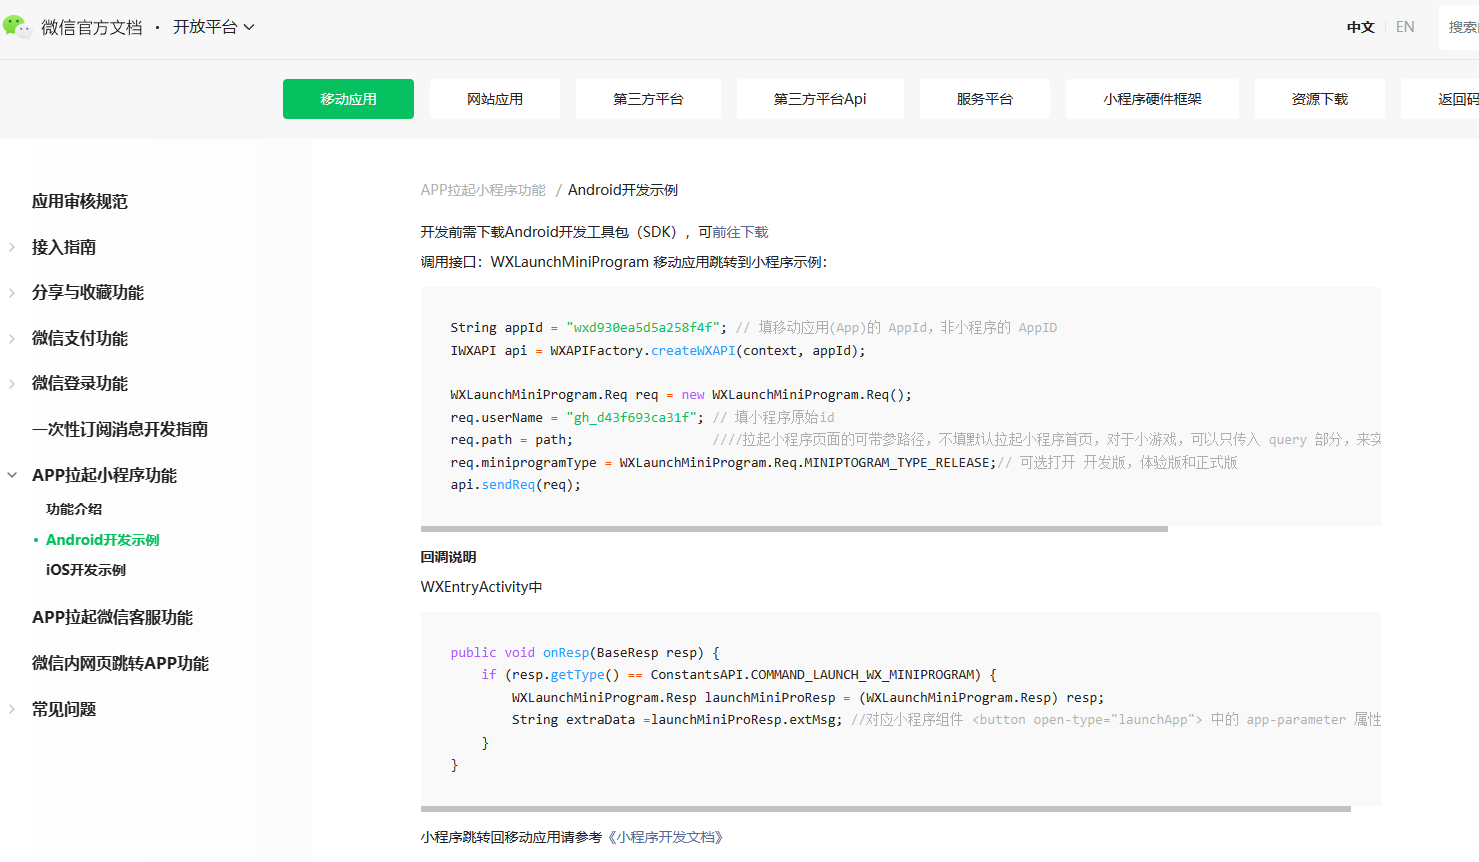Open Android开发示例 sub-page

(x=103, y=540)
